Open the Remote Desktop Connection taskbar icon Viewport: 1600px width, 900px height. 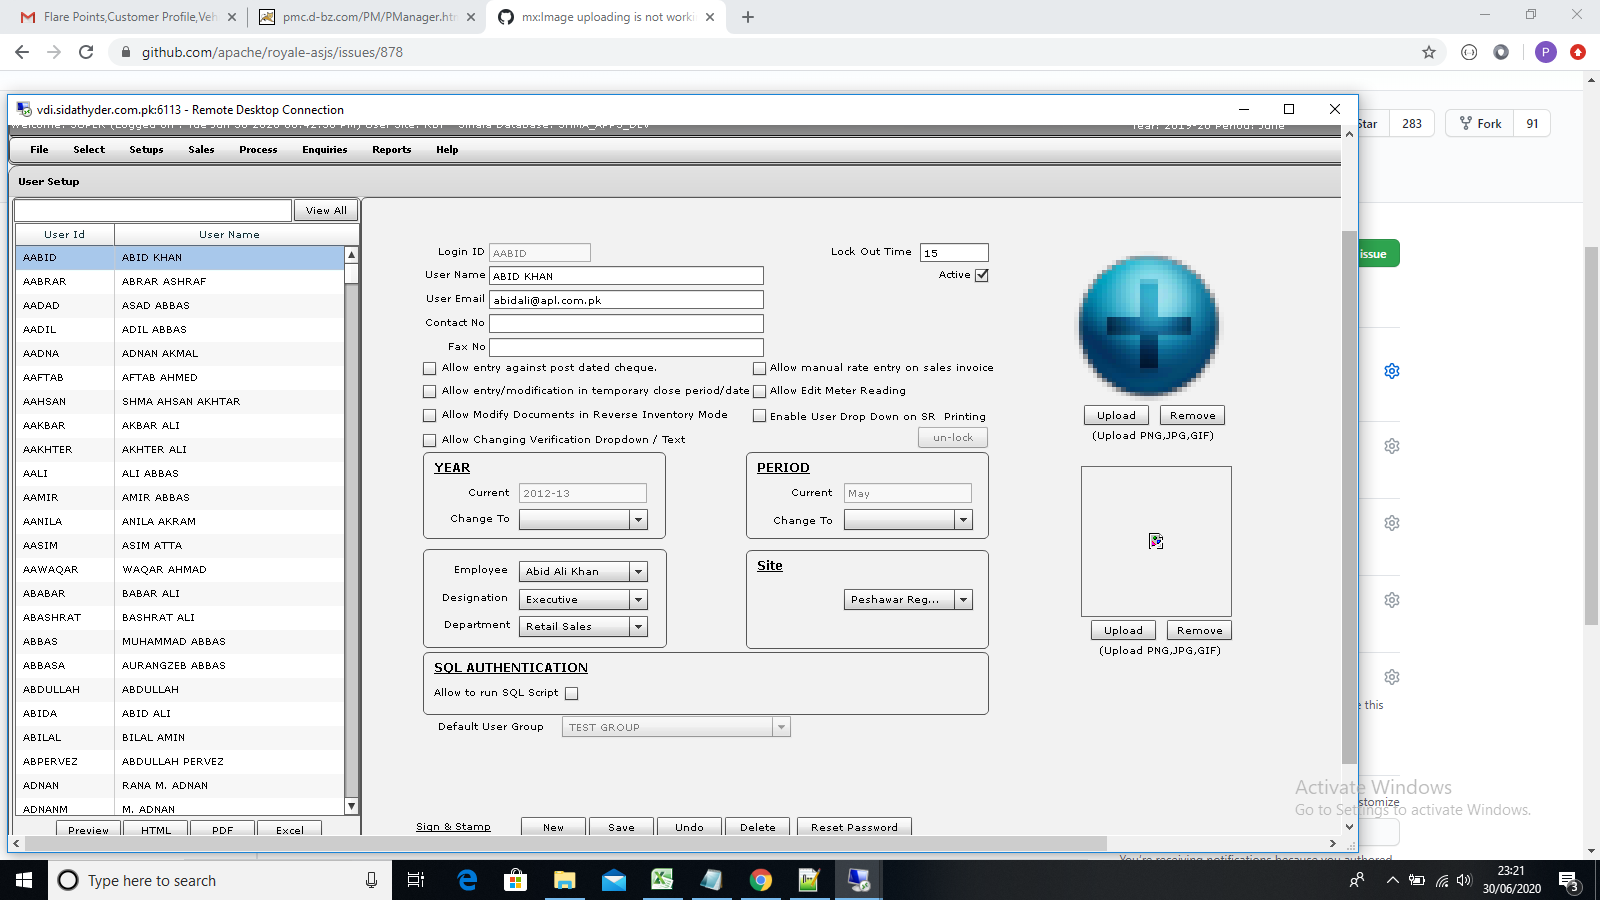(x=858, y=880)
